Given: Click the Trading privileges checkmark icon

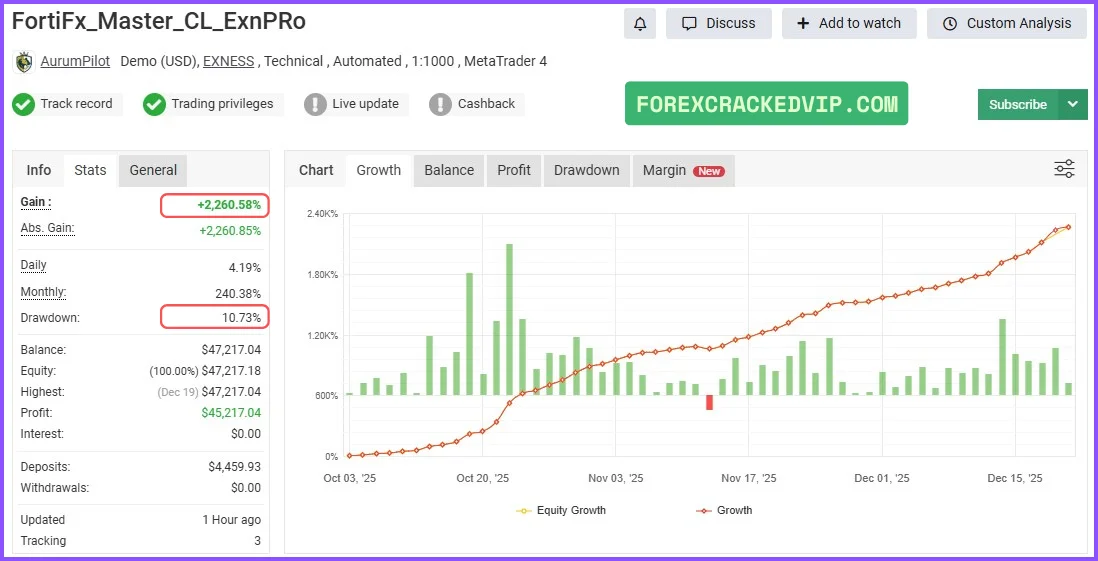Looking at the screenshot, I should [154, 104].
